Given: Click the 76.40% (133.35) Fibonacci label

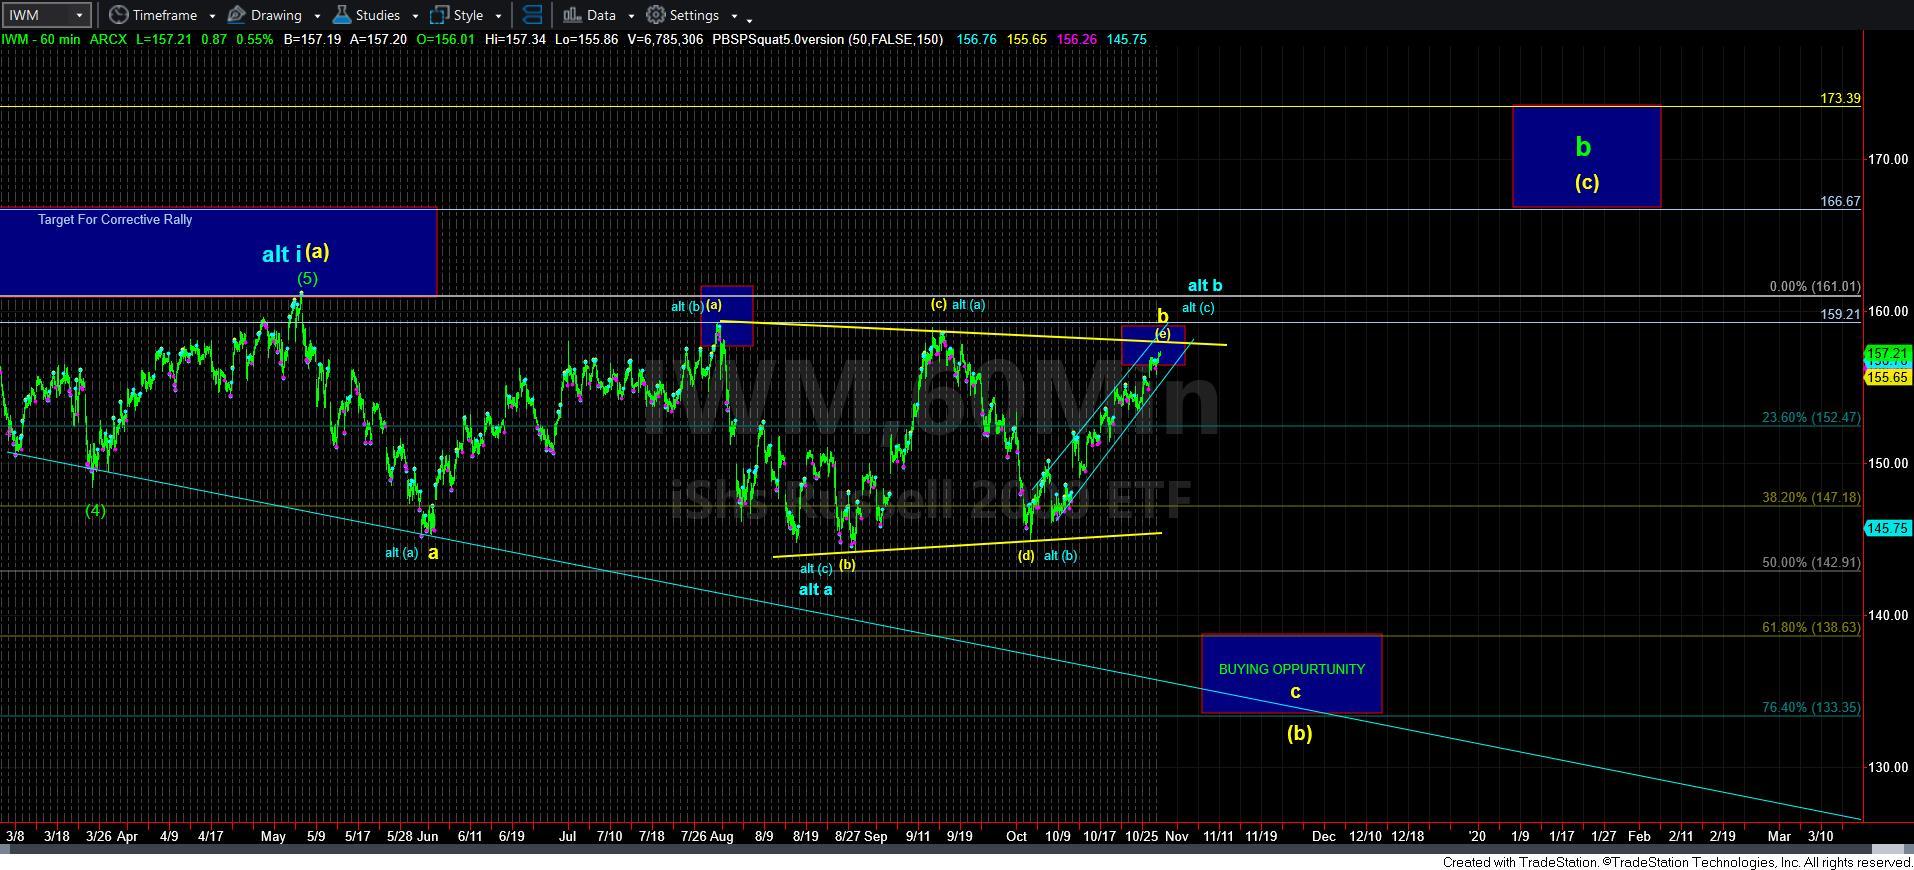Looking at the screenshot, I should point(1811,707).
